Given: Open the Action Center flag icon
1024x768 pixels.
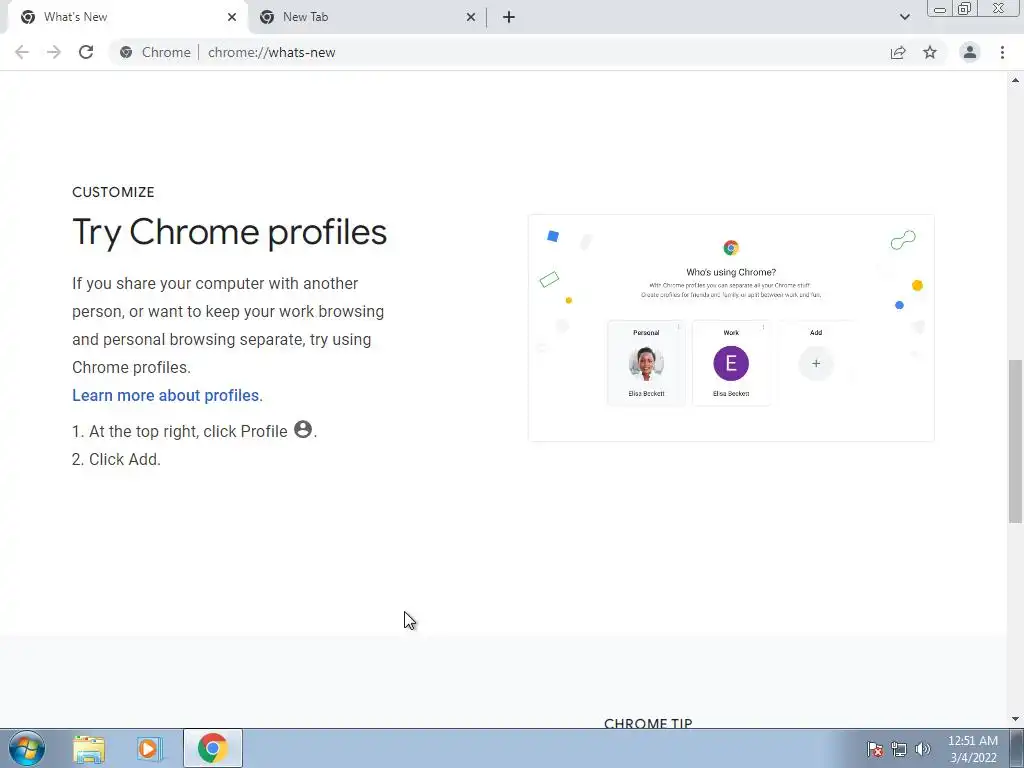Looking at the screenshot, I should point(874,749).
